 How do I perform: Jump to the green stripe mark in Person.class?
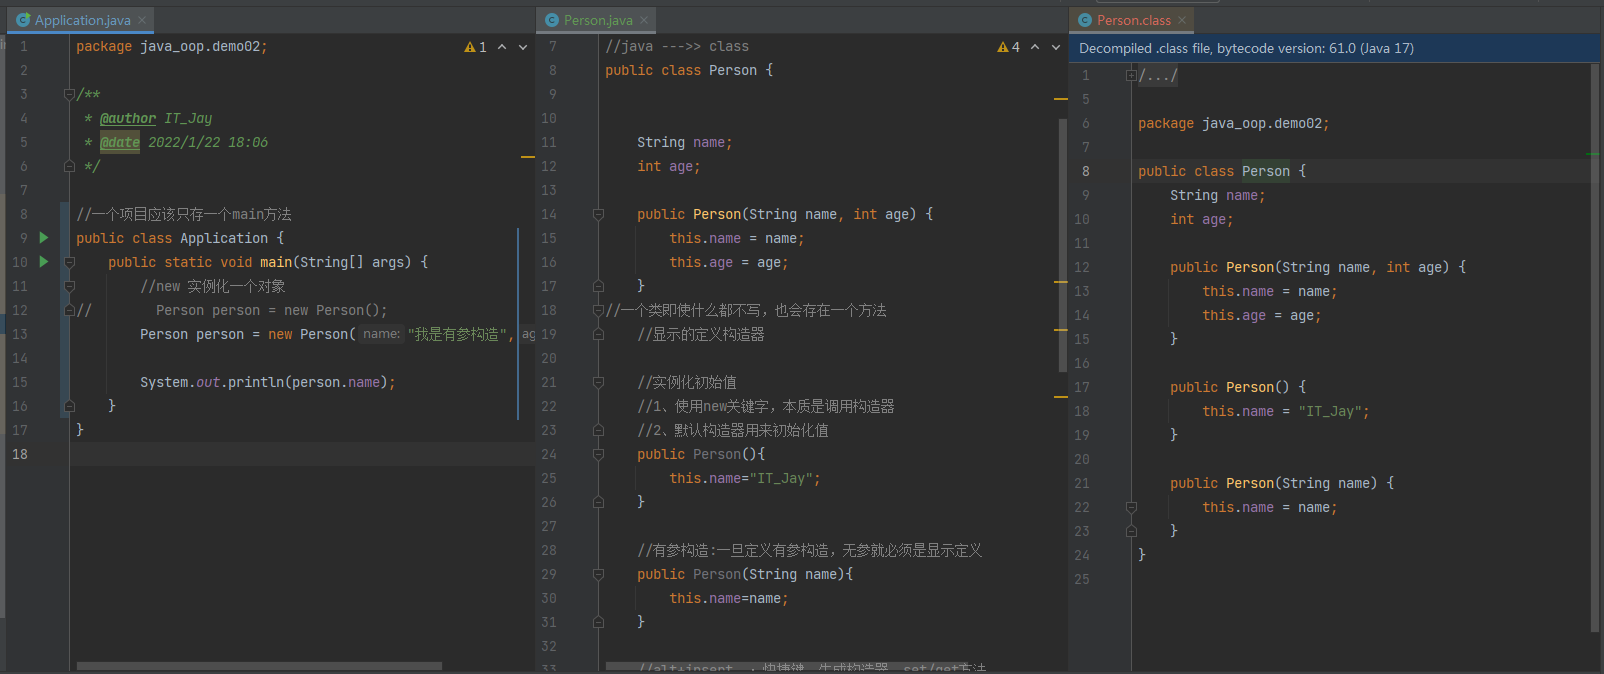pyautogui.click(x=1593, y=154)
